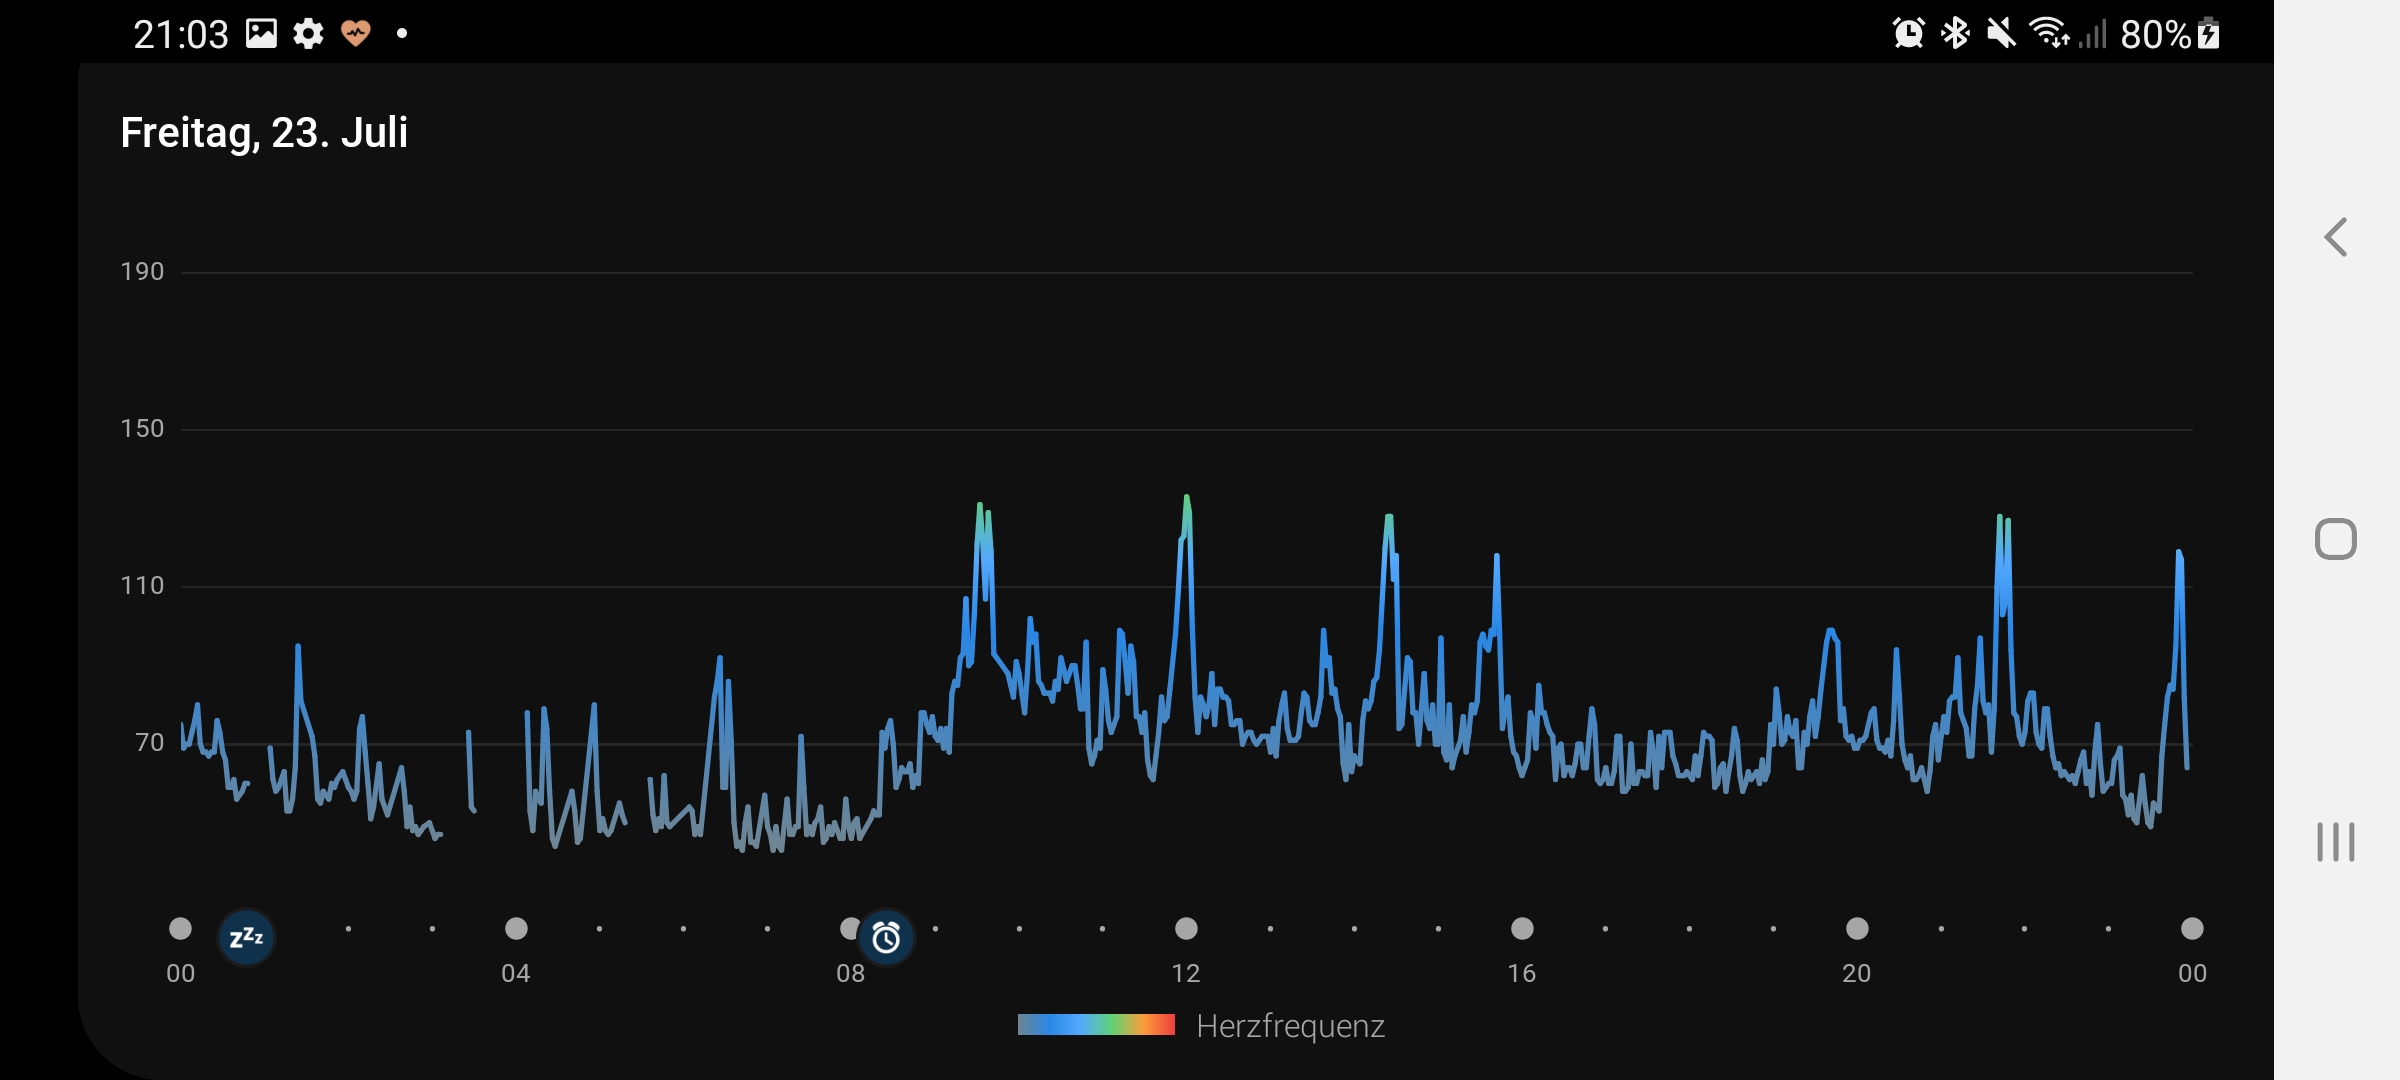The width and height of the screenshot is (2400, 1080).
Task: Select the 16 hour timeline marker
Action: pyautogui.click(x=1522, y=929)
